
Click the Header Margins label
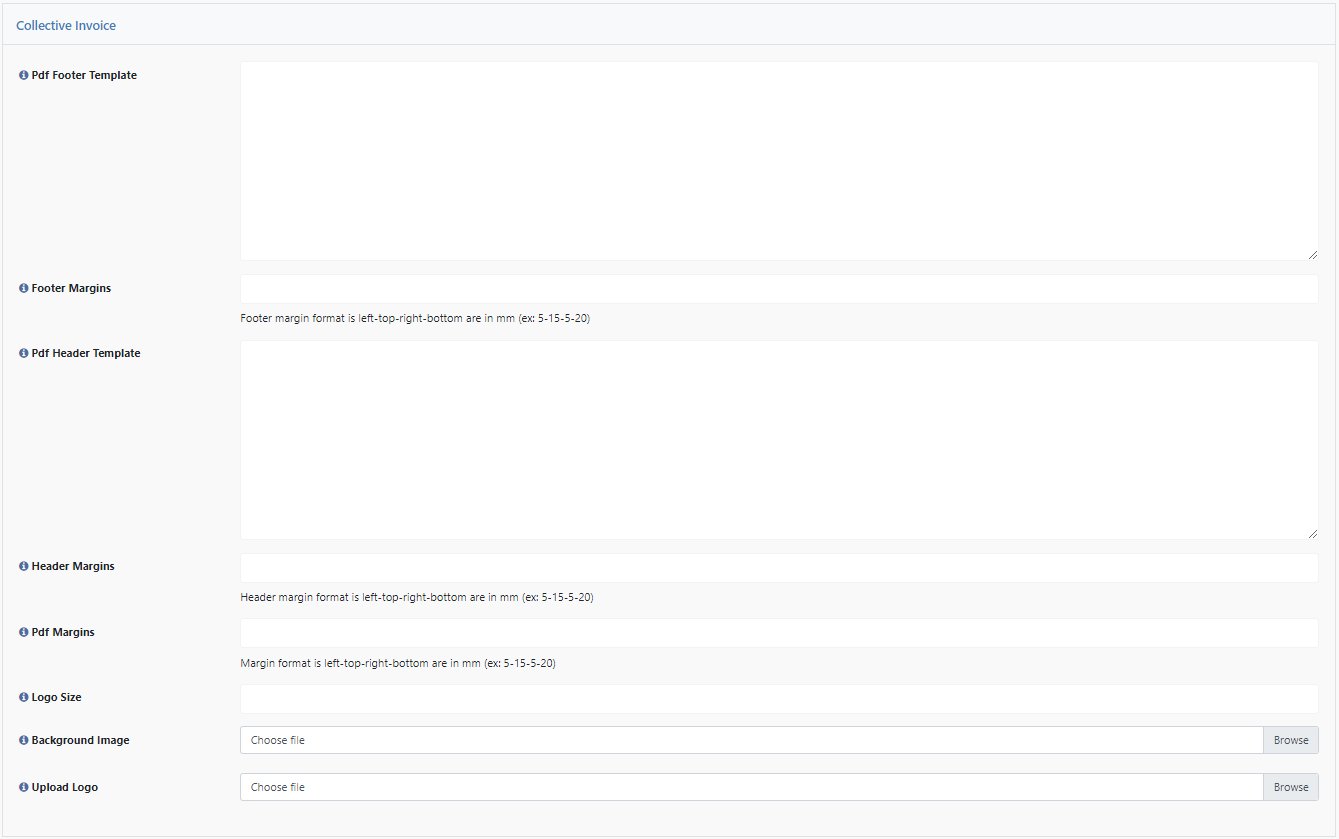pos(73,566)
